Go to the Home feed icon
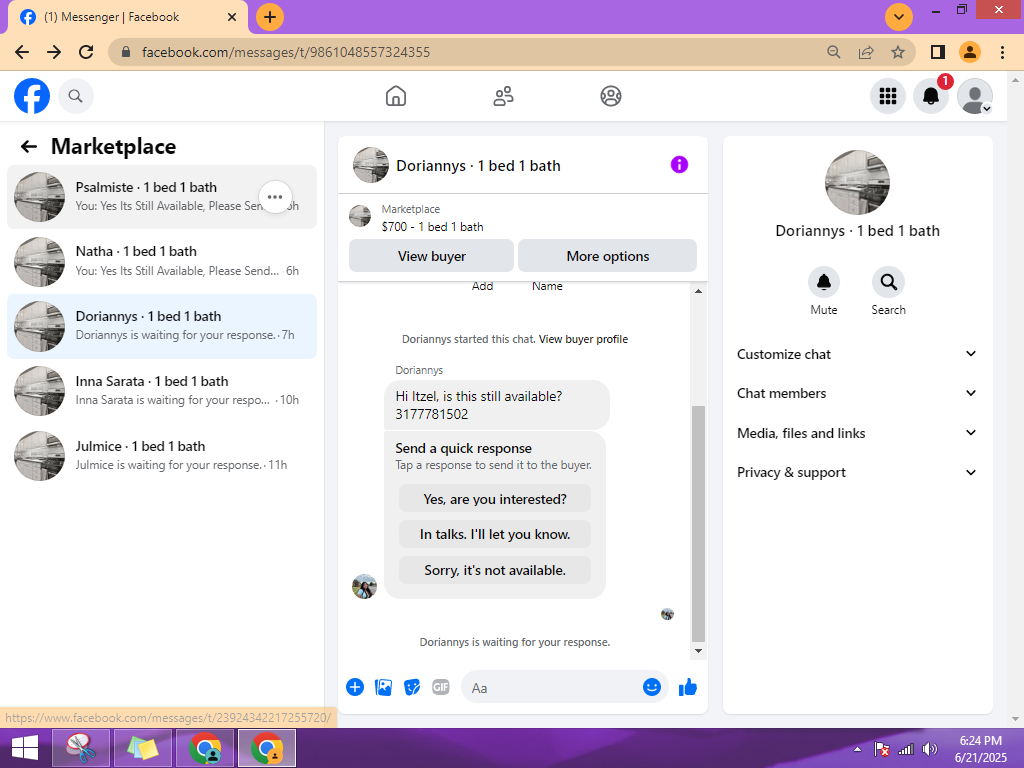The image size is (1024, 768). pyautogui.click(x=396, y=96)
